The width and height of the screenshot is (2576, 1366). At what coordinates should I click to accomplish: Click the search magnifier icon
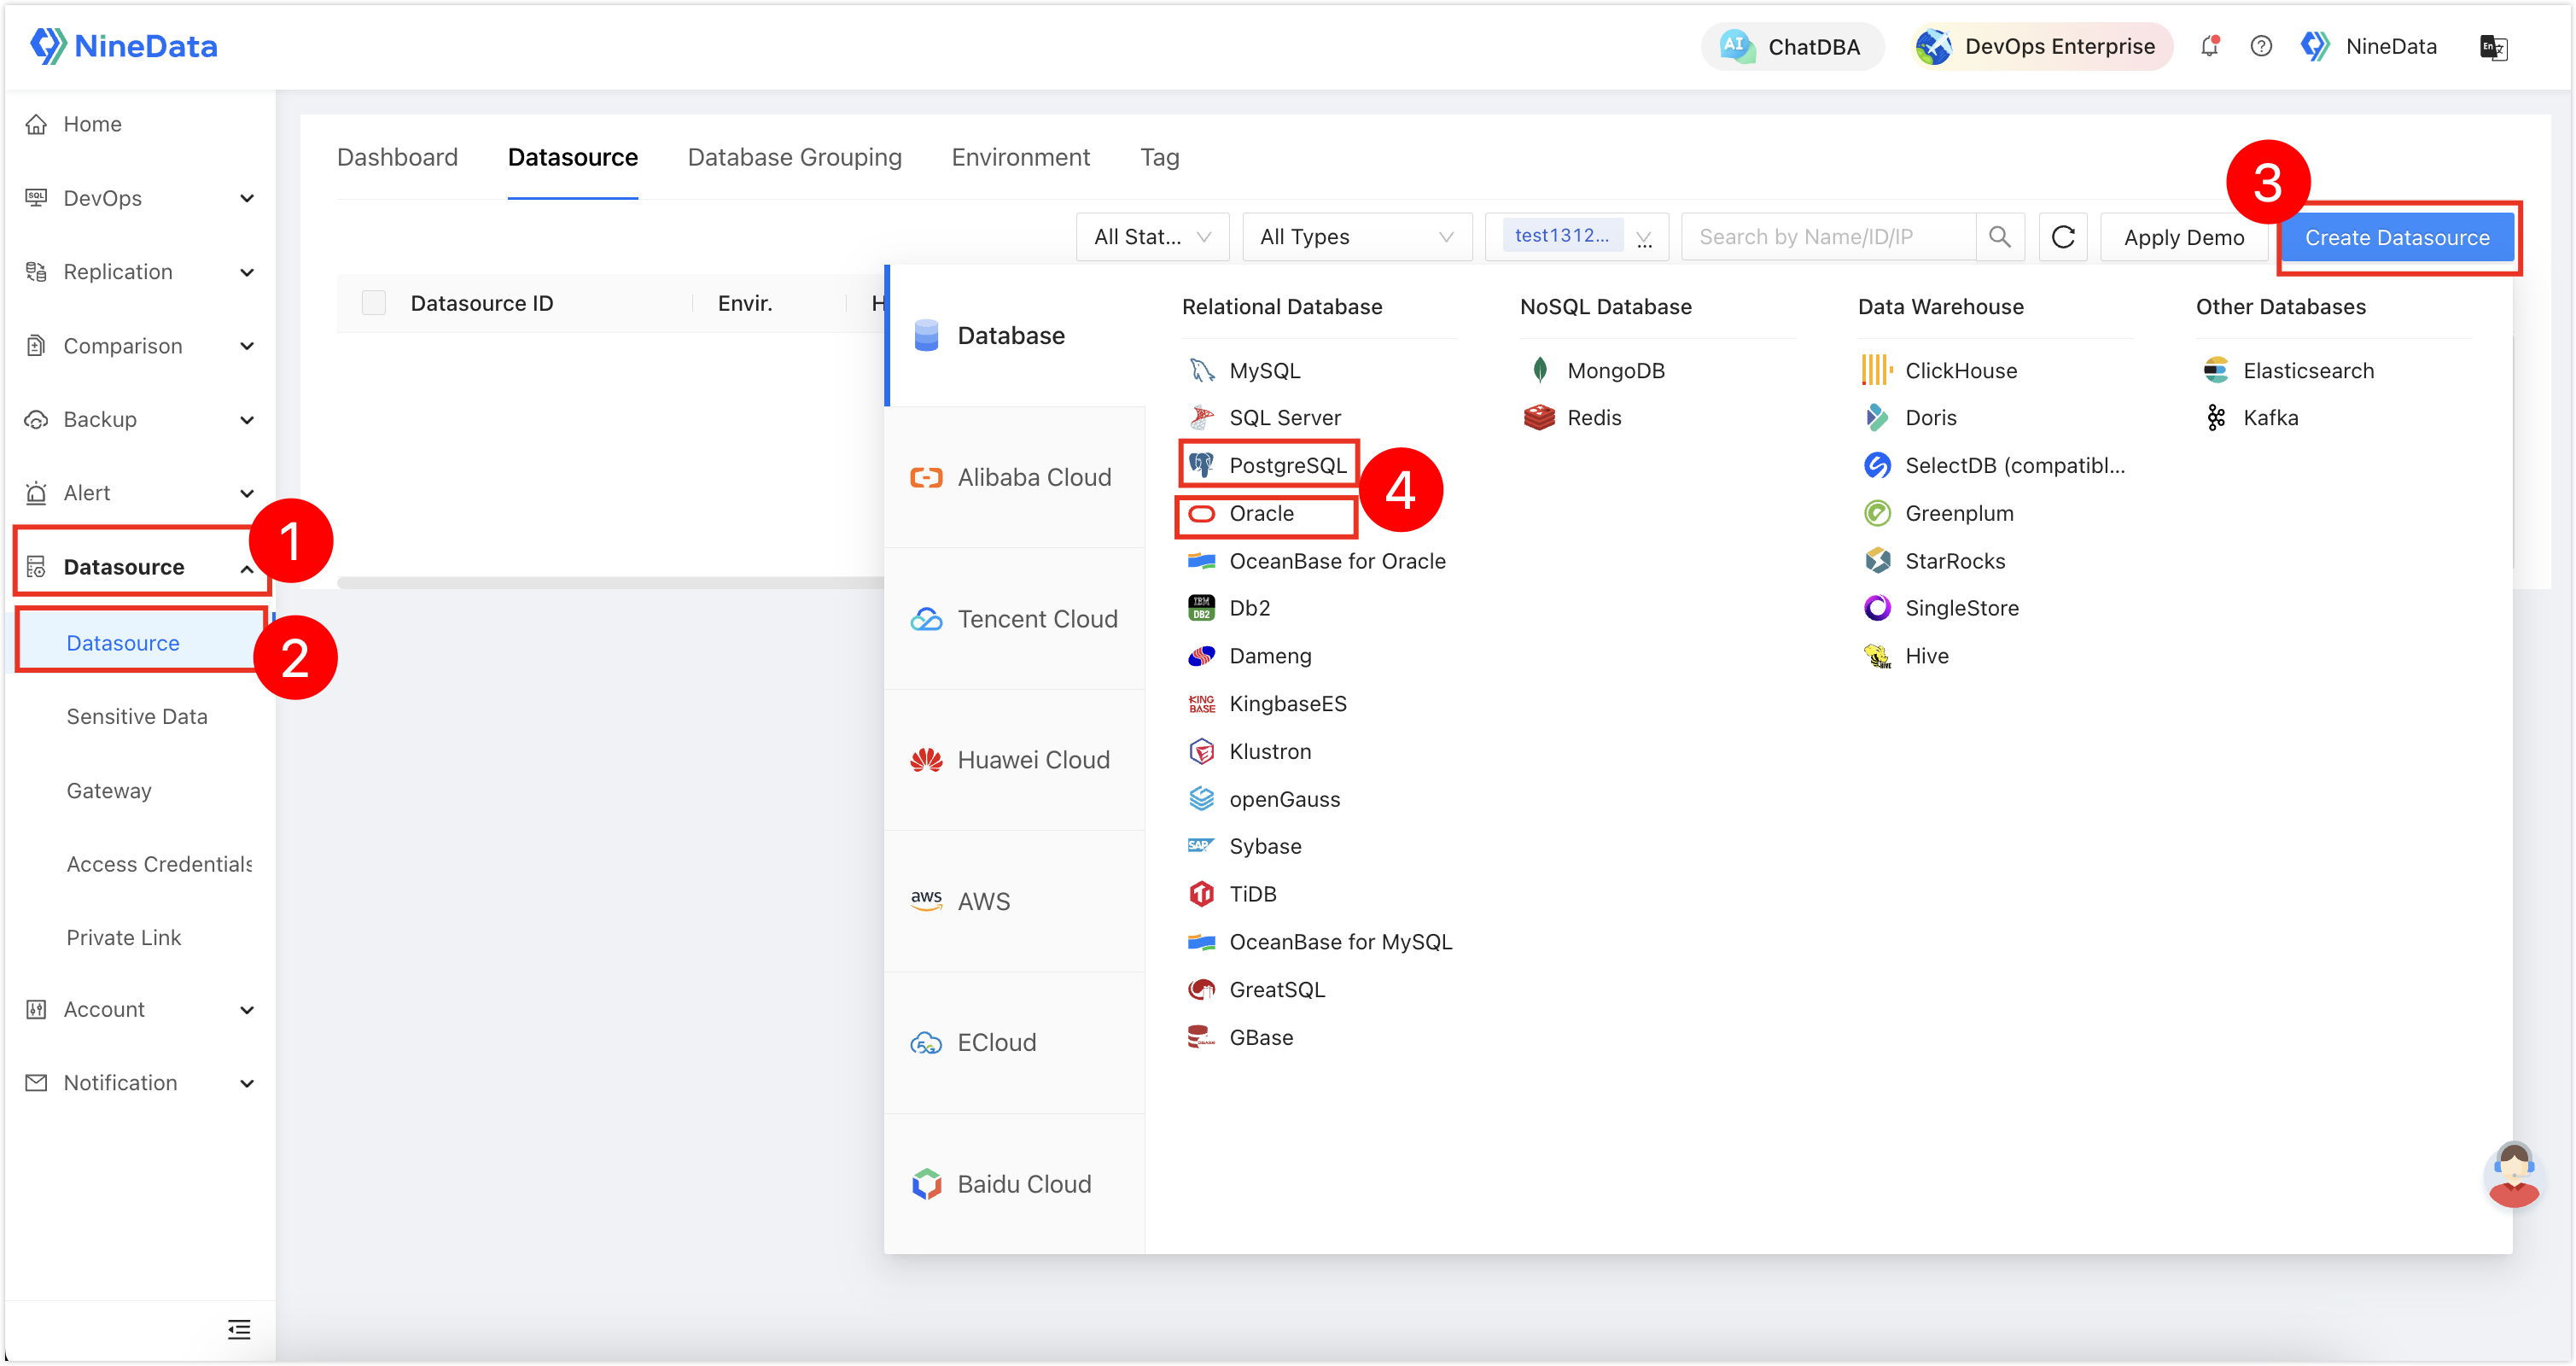click(2000, 237)
